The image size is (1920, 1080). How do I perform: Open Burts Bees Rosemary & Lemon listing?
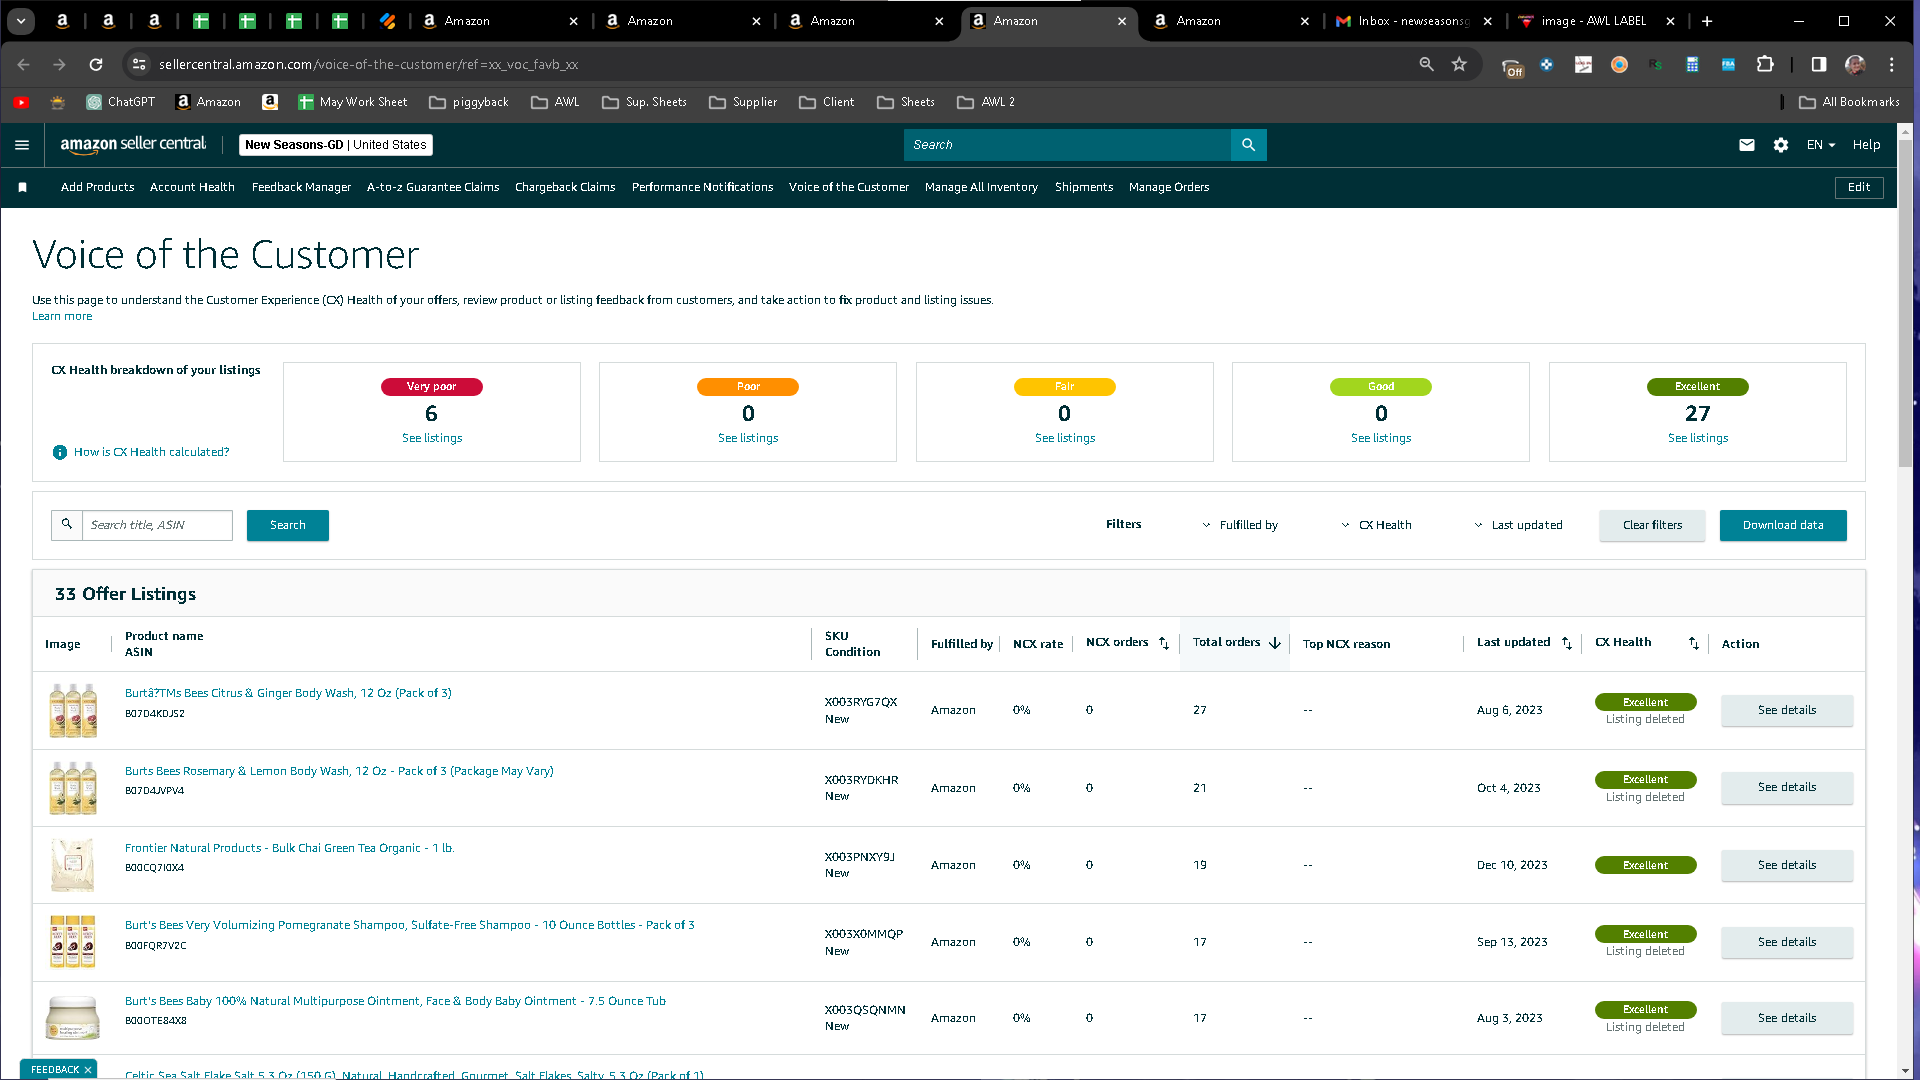coord(339,771)
